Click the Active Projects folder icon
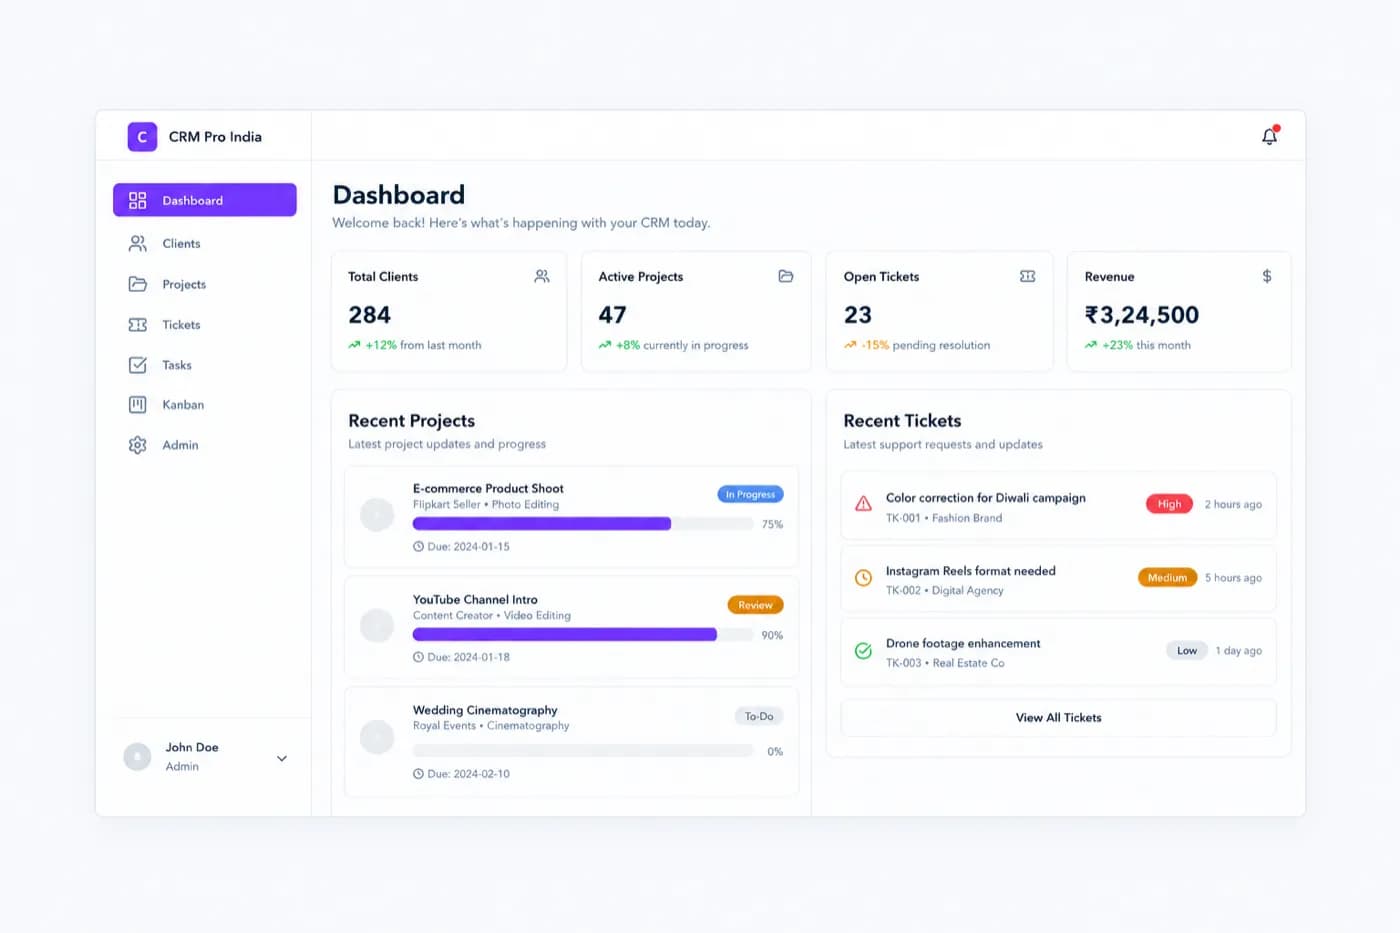The width and height of the screenshot is (1400, 933). tap(786, 276)
